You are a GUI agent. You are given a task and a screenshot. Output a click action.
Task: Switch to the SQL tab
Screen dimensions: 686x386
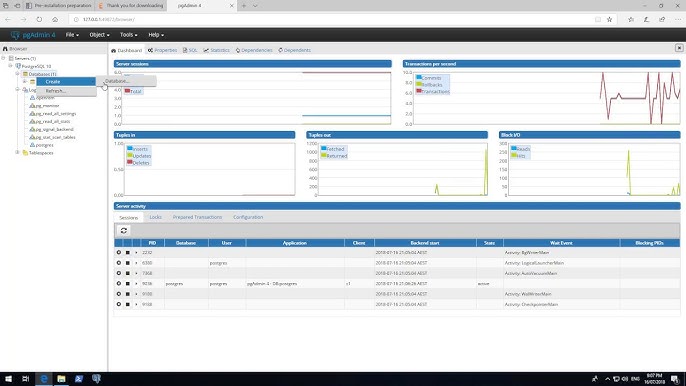click(190, 50)
